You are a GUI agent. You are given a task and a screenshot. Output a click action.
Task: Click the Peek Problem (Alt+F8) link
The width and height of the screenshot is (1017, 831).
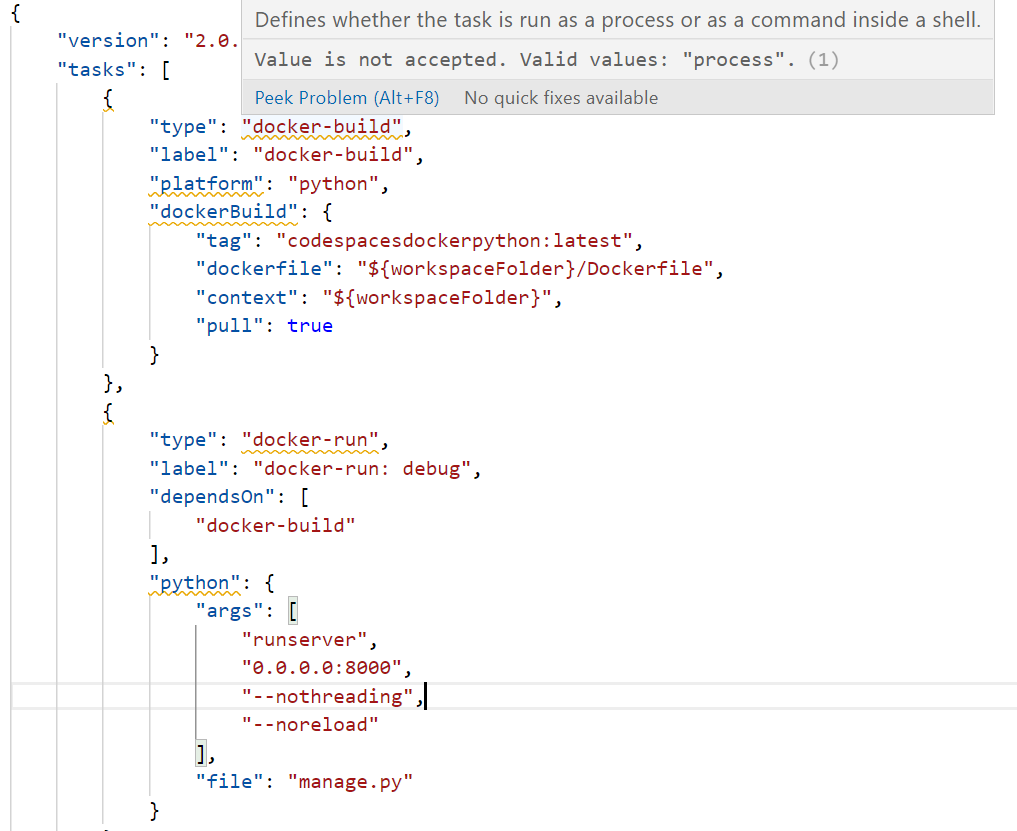(x=346, y=97)
